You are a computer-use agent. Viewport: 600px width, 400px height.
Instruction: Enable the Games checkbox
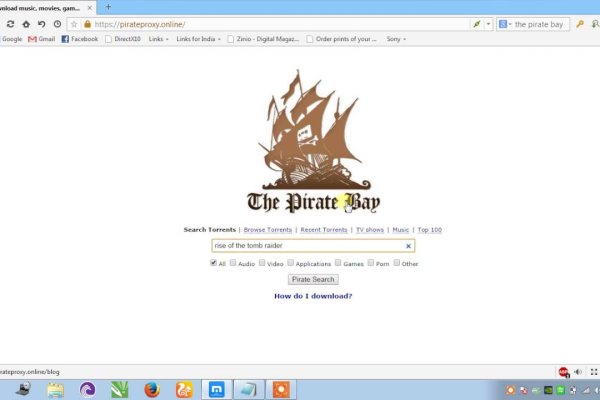tap(338, 263)
